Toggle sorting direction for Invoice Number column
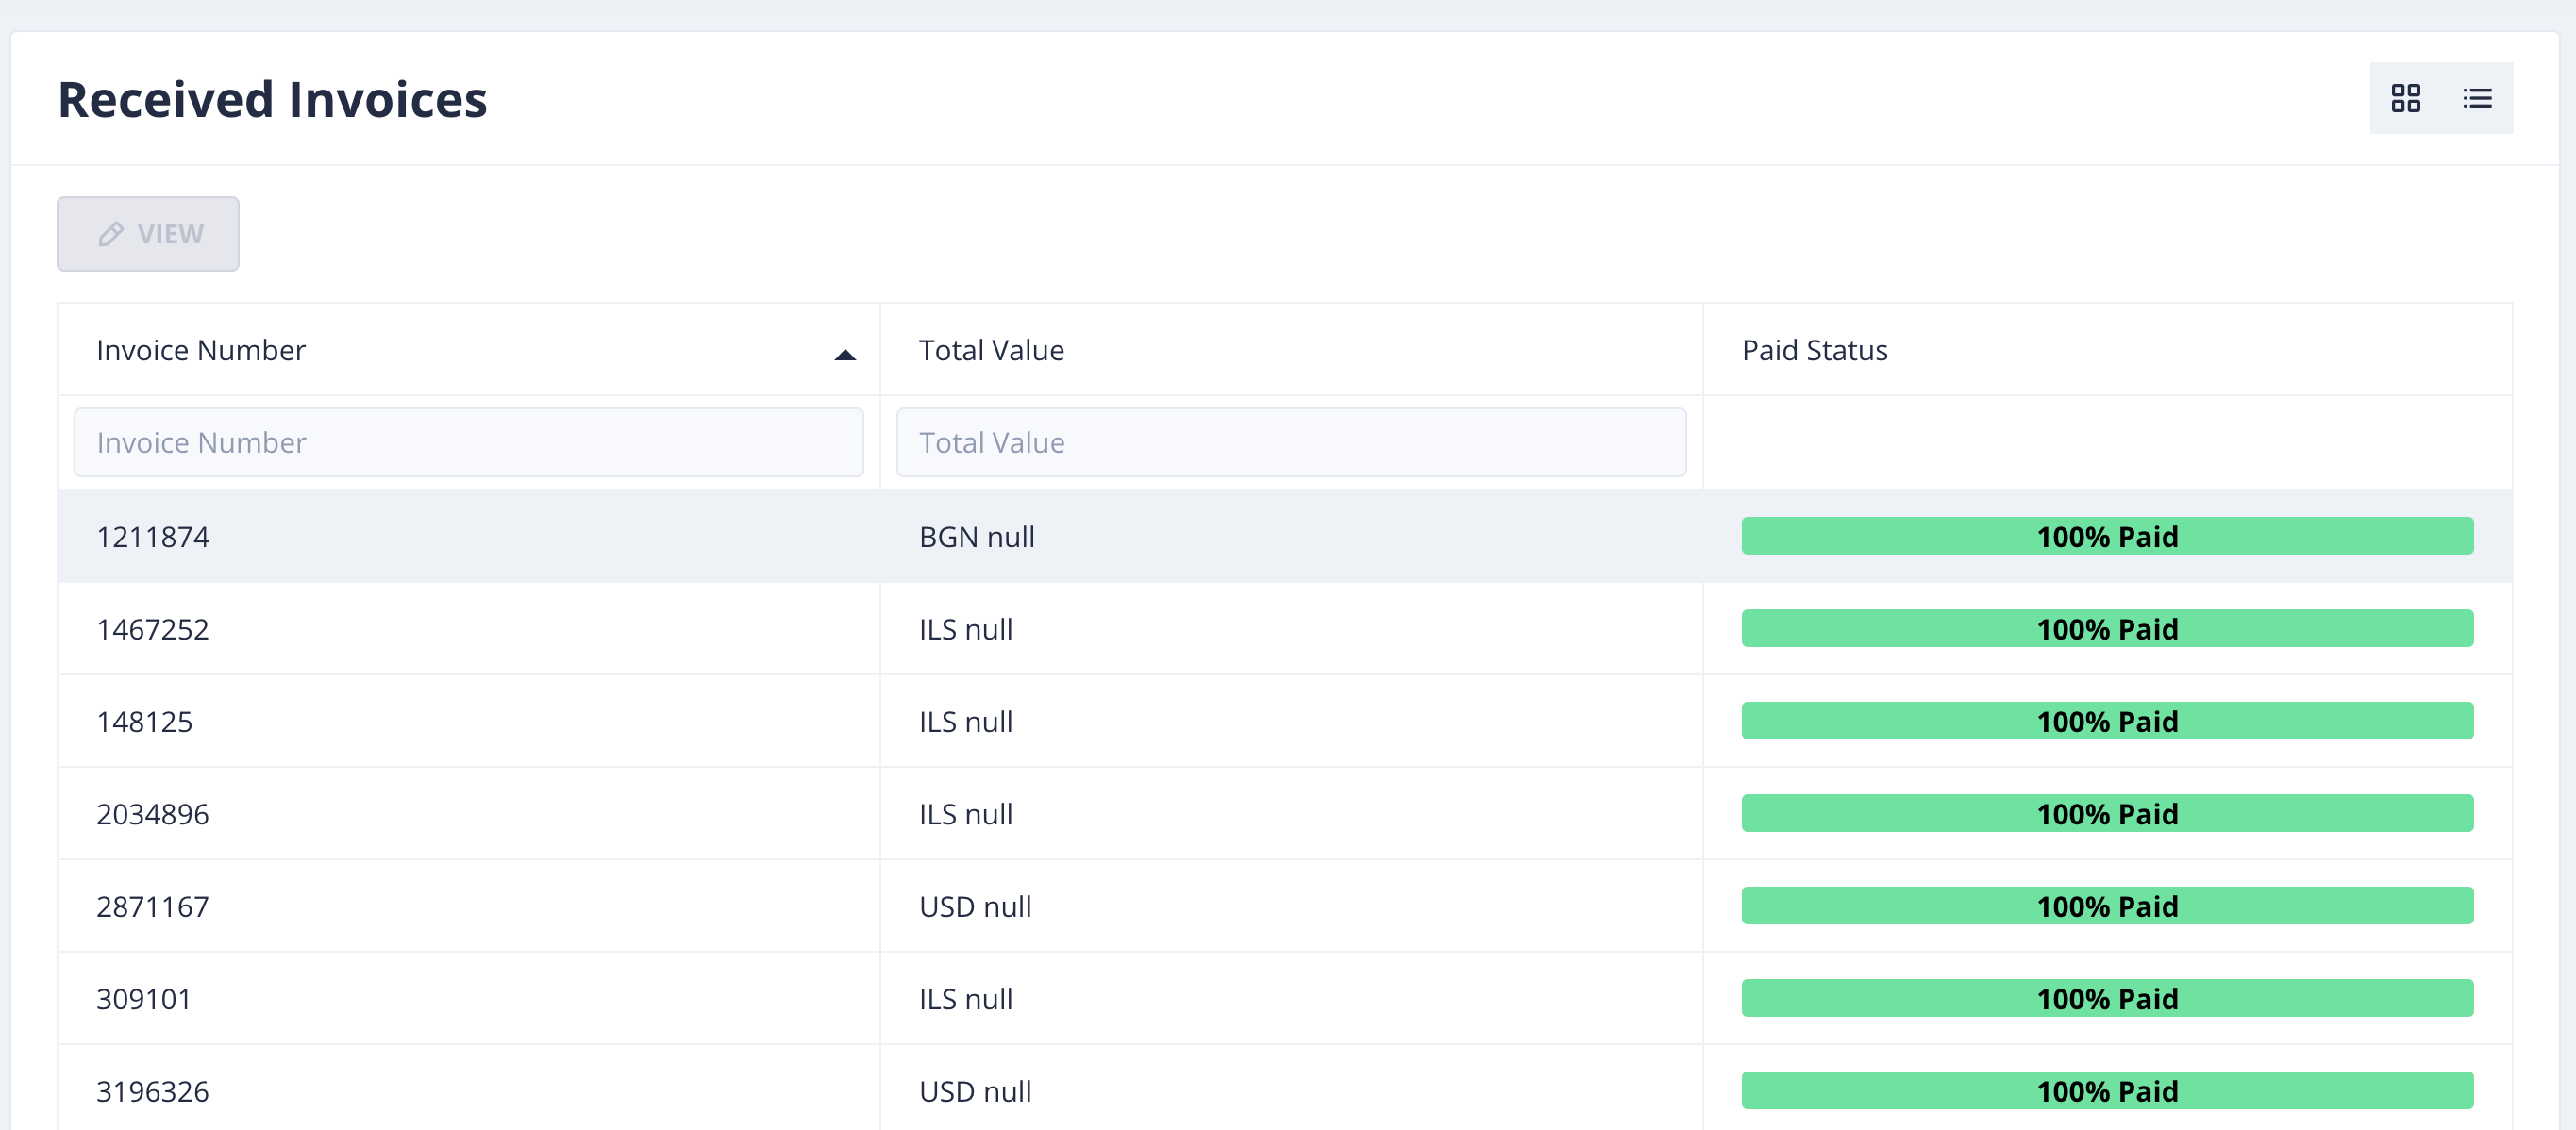 coord(845,354)
